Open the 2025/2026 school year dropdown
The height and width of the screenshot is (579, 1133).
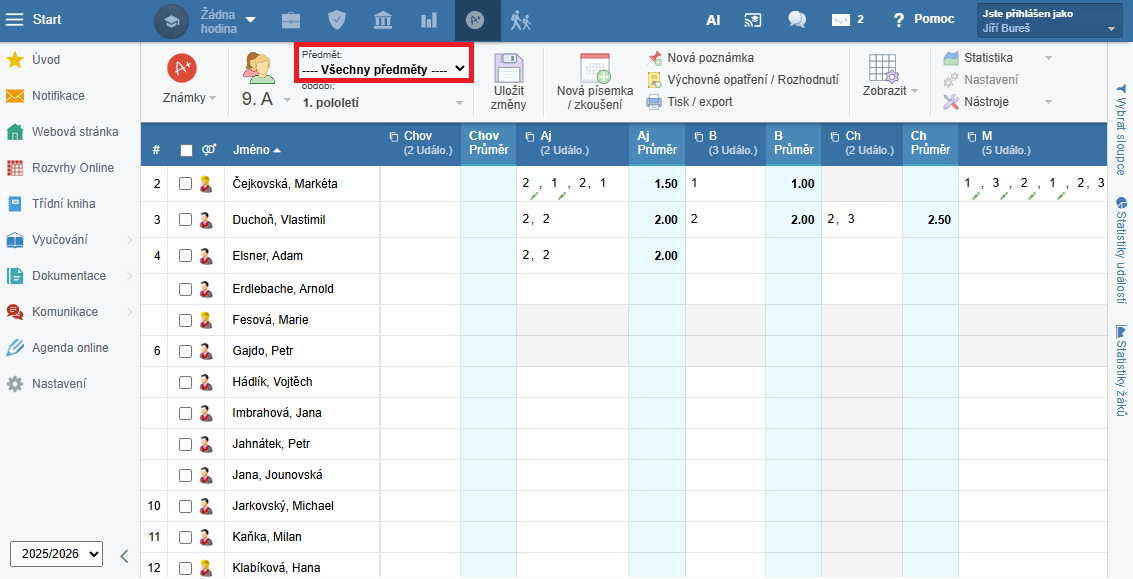tap(56, 553)
